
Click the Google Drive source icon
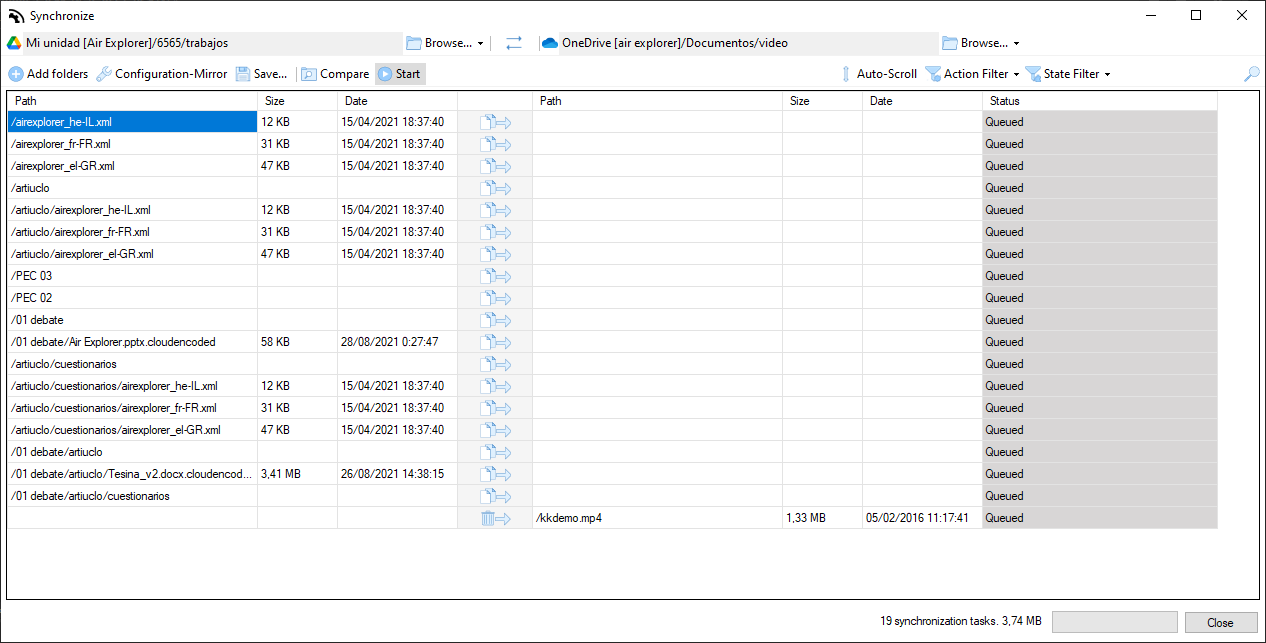[x=14, y=43]
